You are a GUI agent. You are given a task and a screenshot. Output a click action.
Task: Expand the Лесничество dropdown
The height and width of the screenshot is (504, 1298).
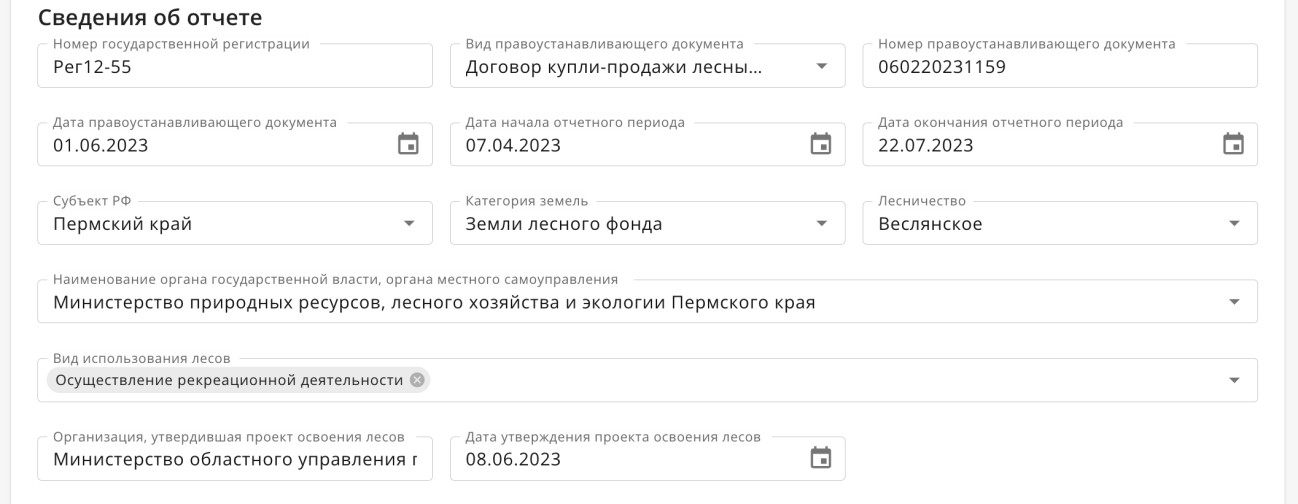click(1234, 223)
